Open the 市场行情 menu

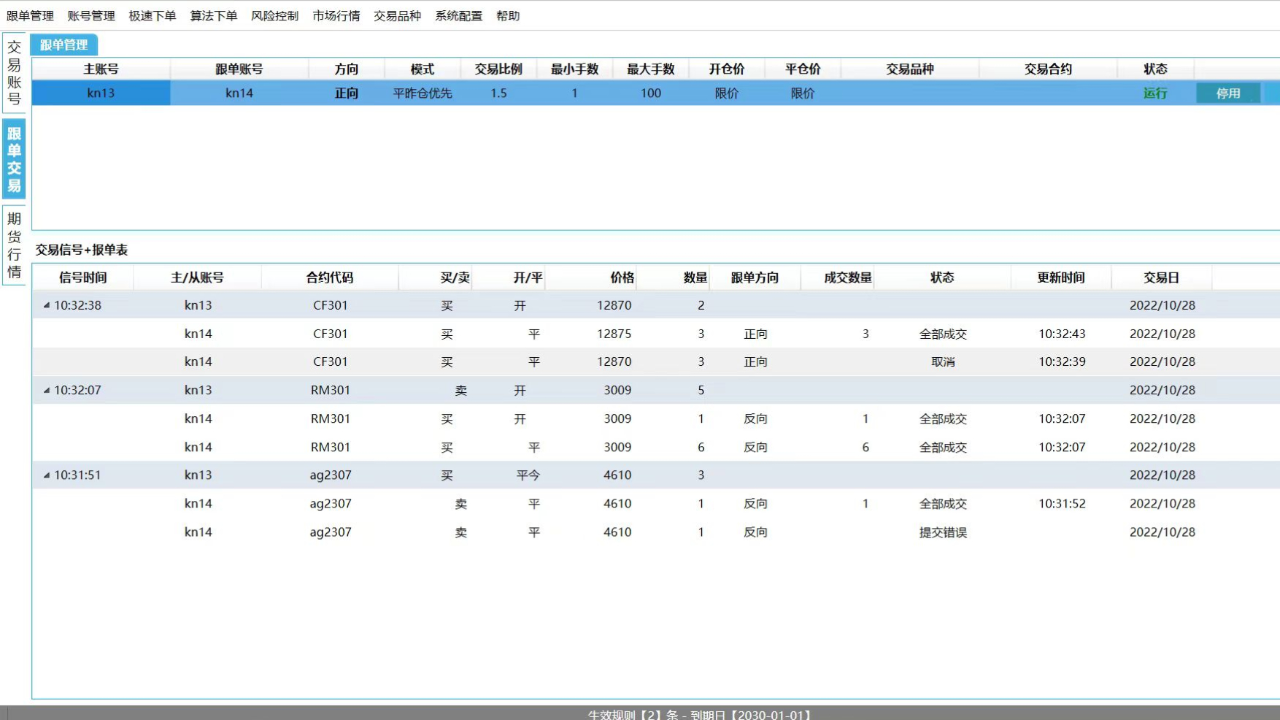334,15
